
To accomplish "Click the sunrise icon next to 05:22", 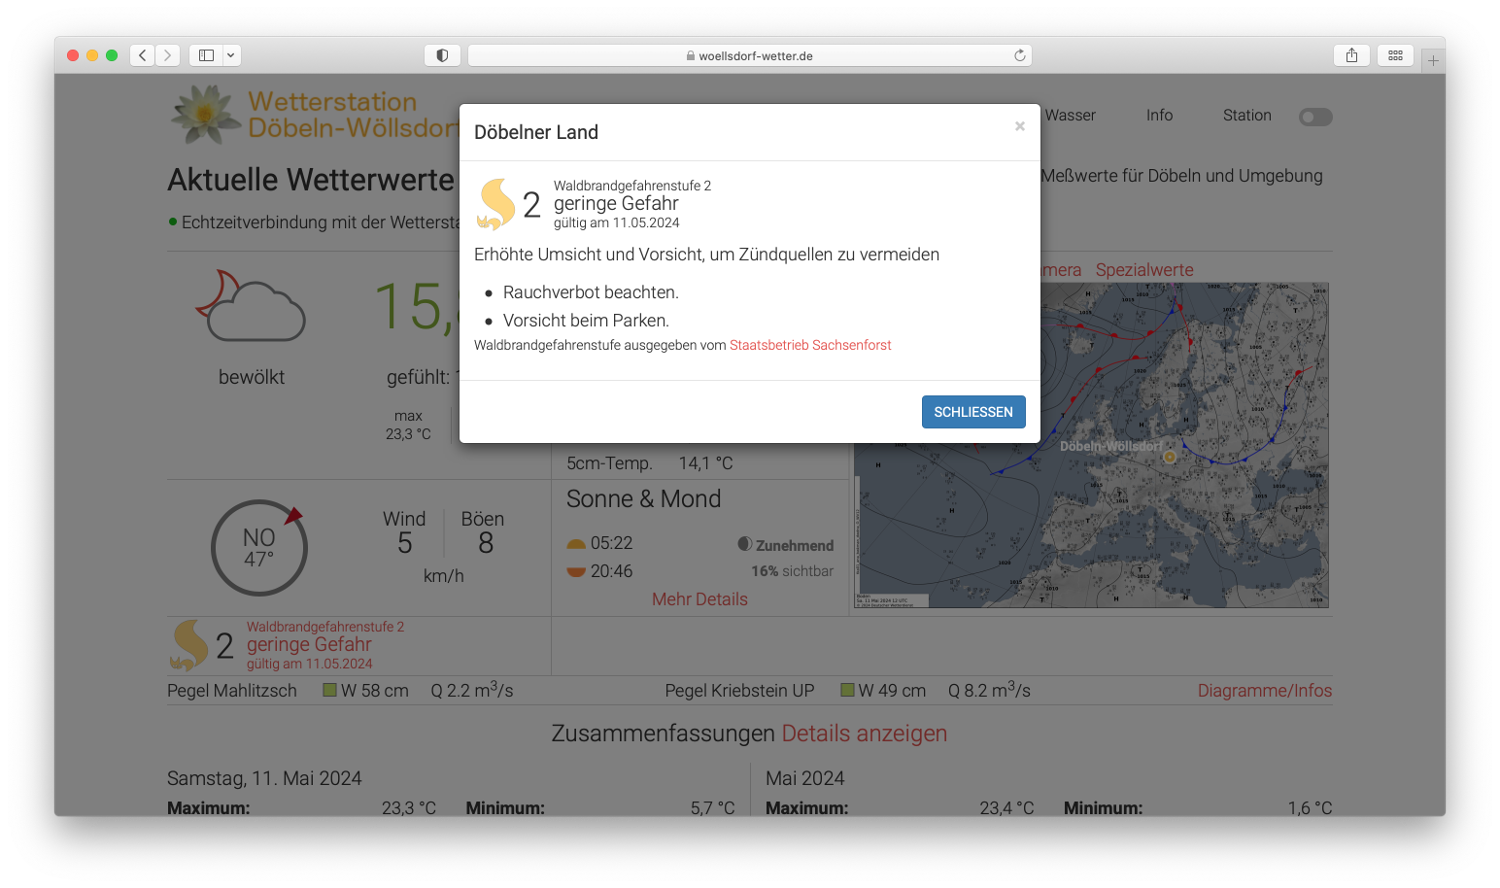I will [x=576, y=544].
